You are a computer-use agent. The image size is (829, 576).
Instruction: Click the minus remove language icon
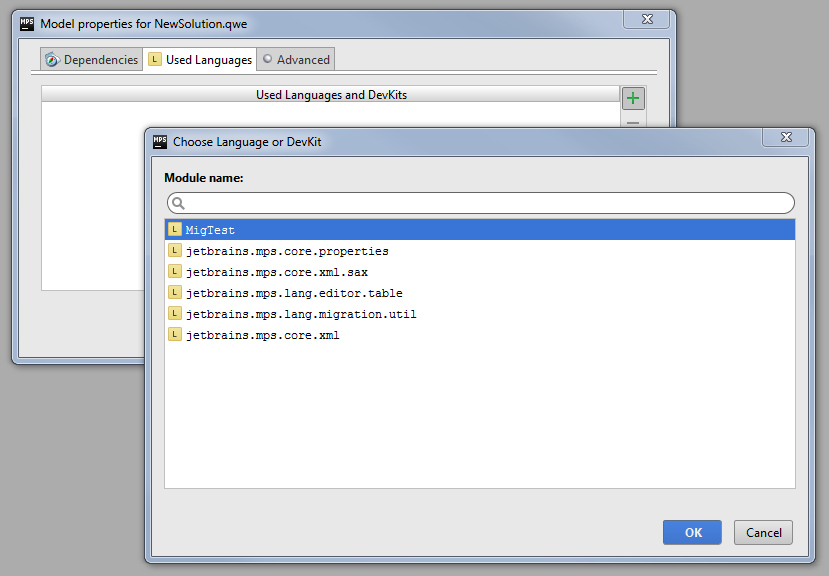point(632,122)
